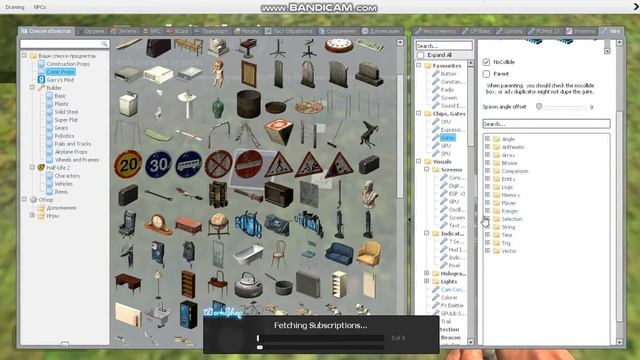Switch to the Wire tool tab

(x=611, y=31)
